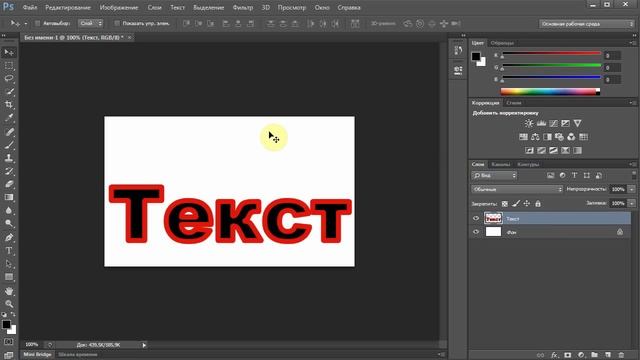Open the Color panel flyout menu

click(x=632, y=43)
